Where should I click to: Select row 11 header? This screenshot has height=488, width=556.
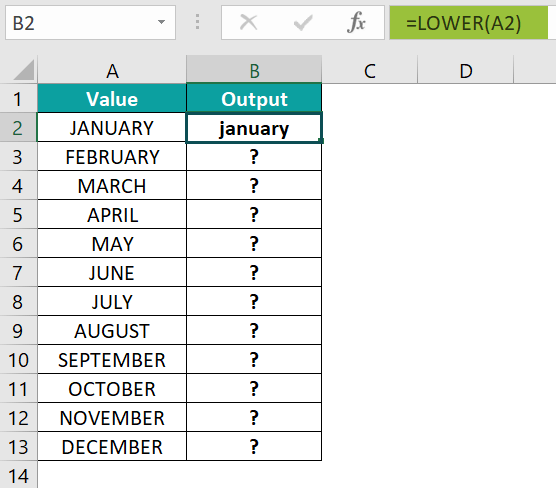18,389
